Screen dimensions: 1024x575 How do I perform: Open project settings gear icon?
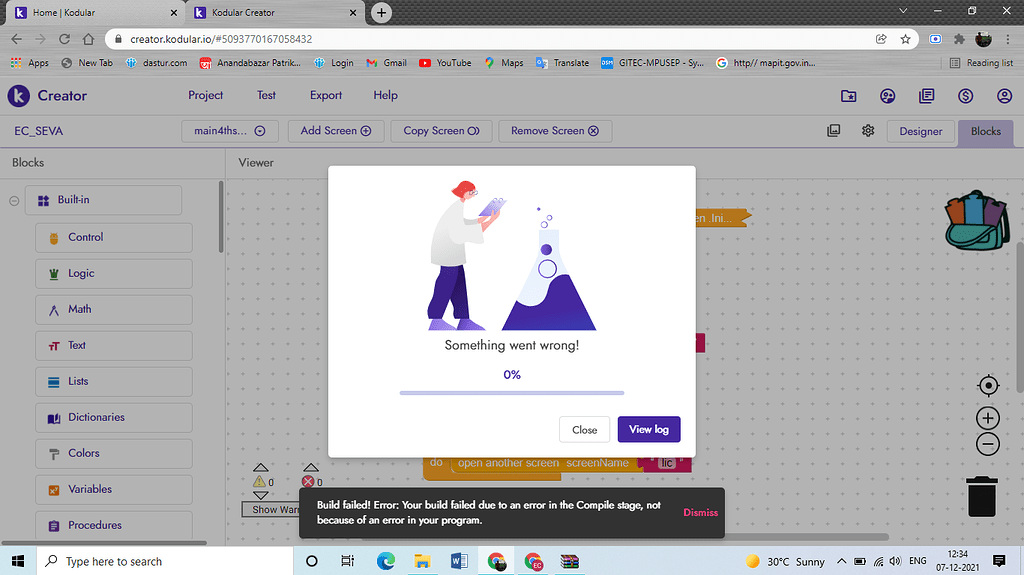[868, 131]
